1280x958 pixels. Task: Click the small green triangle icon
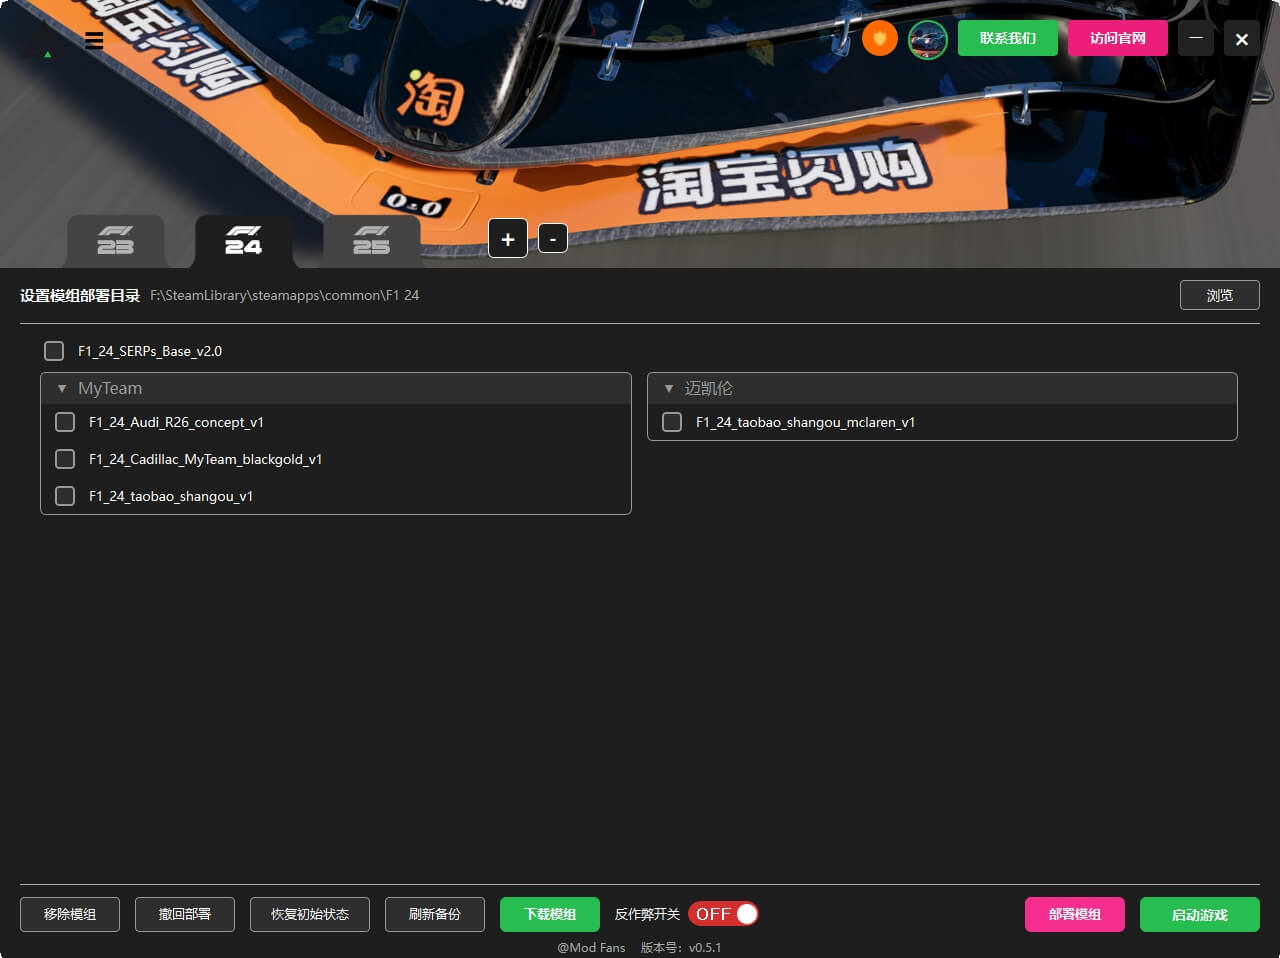(47, 54)
